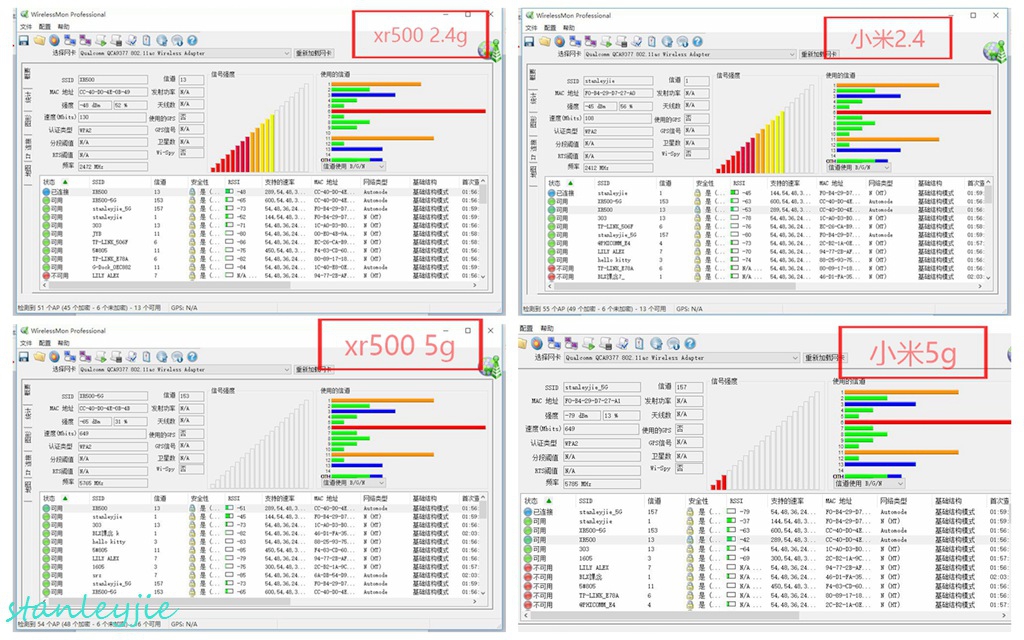This screenshot has width=1024, height=640.
Task: Select the 已连接 stanleyjie row in 小米2.4 window
Action: click(x=767, y=193)
